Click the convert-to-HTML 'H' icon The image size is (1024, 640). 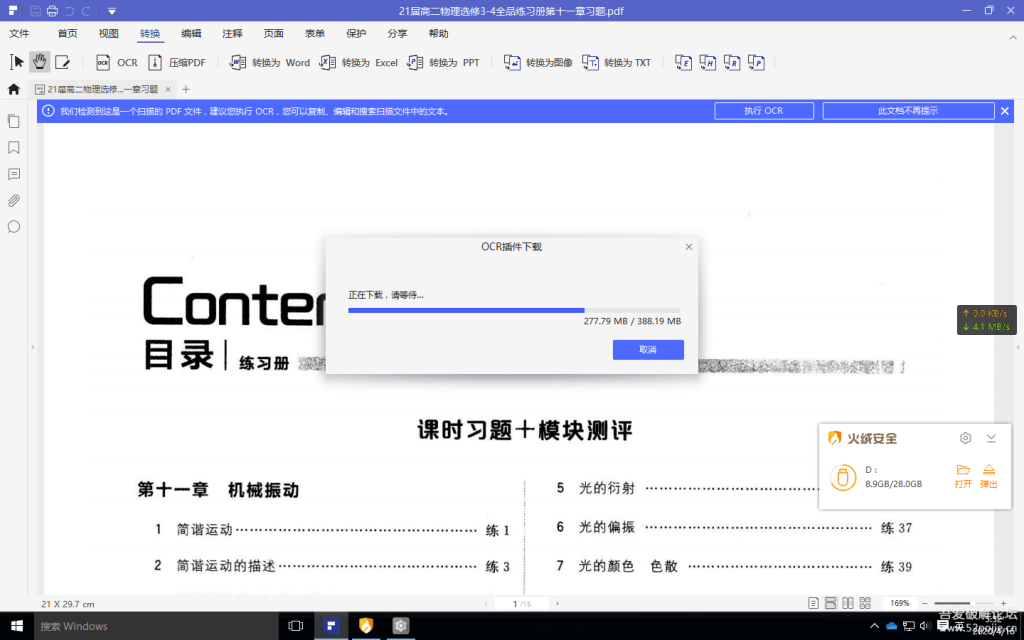coord(707,63)
